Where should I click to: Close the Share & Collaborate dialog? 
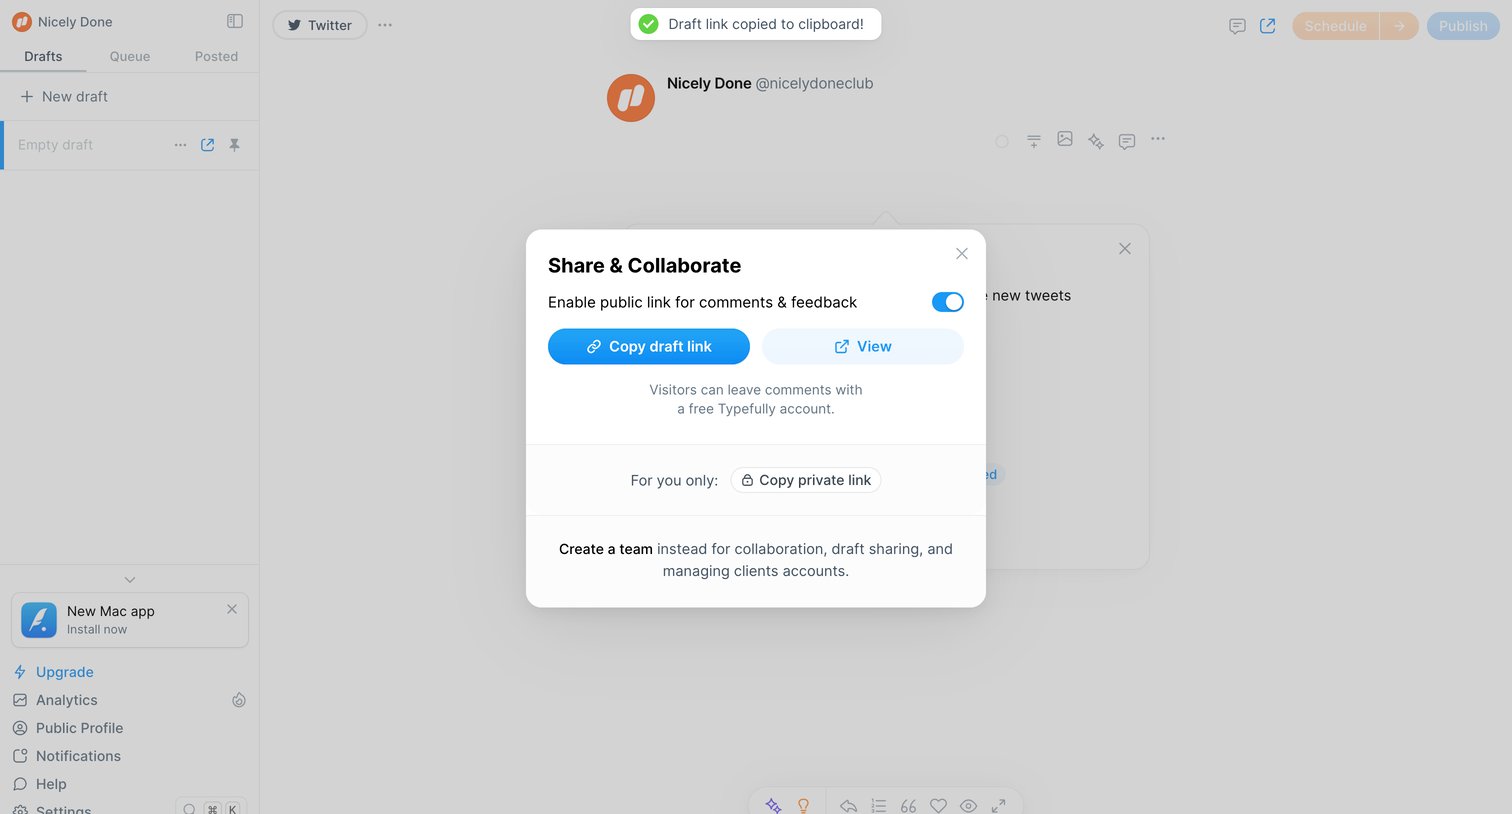click(962, 254)
